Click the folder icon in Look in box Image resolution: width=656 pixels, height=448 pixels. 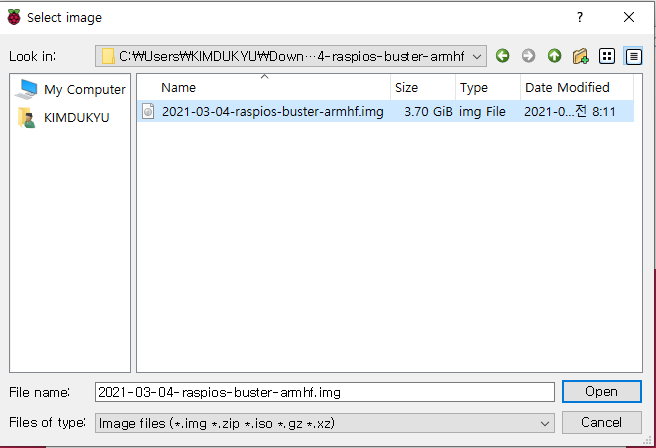click(108, 56)
